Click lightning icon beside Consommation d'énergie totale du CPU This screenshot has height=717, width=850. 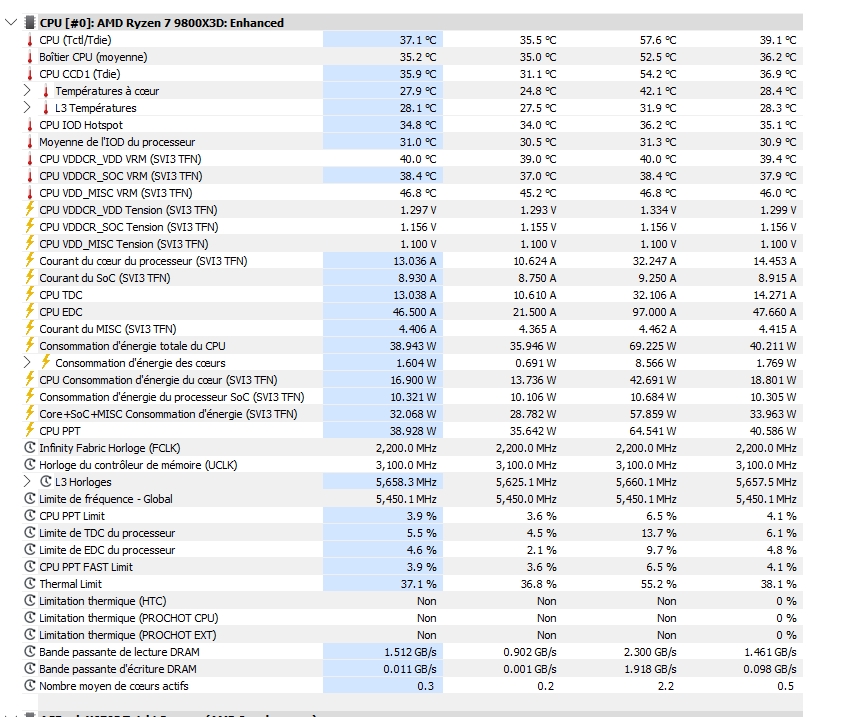30,345
